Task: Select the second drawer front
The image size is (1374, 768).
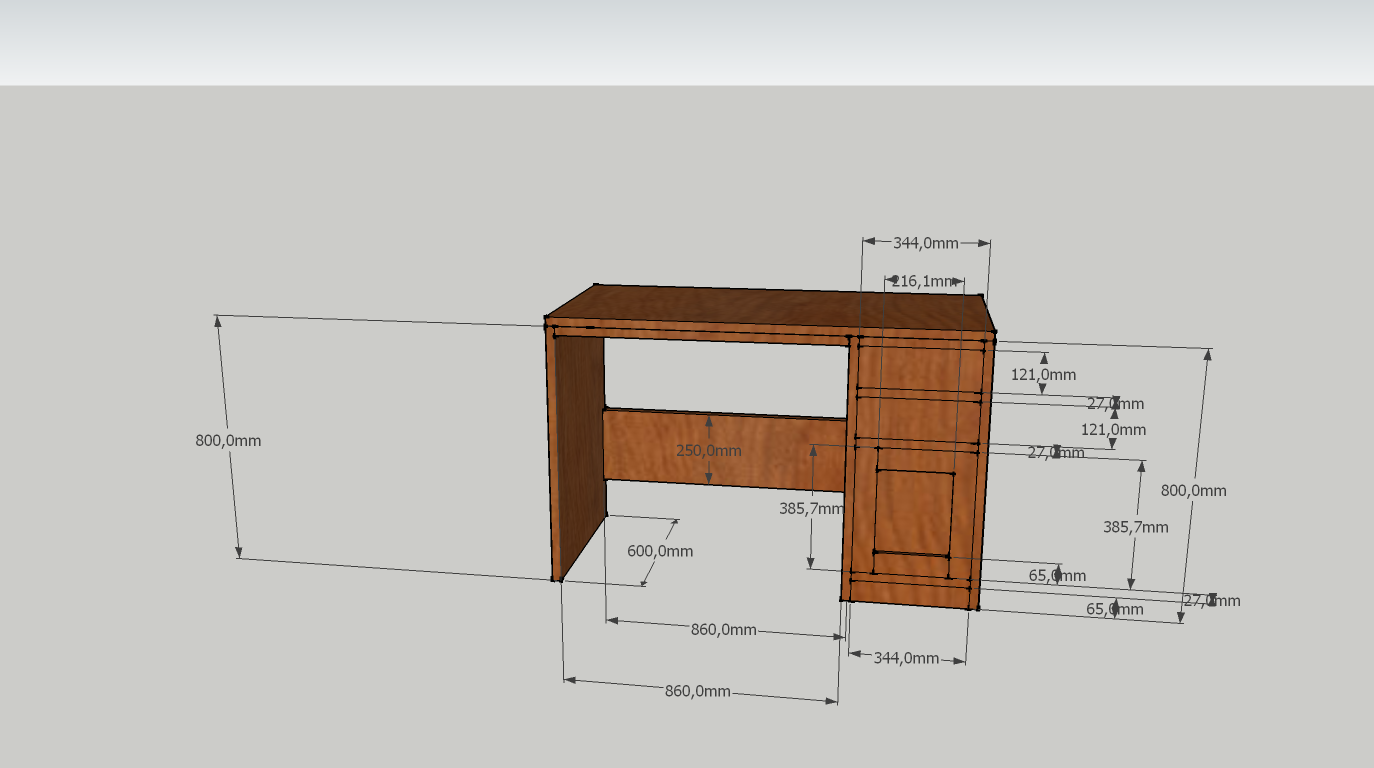Action: point(917,419)
